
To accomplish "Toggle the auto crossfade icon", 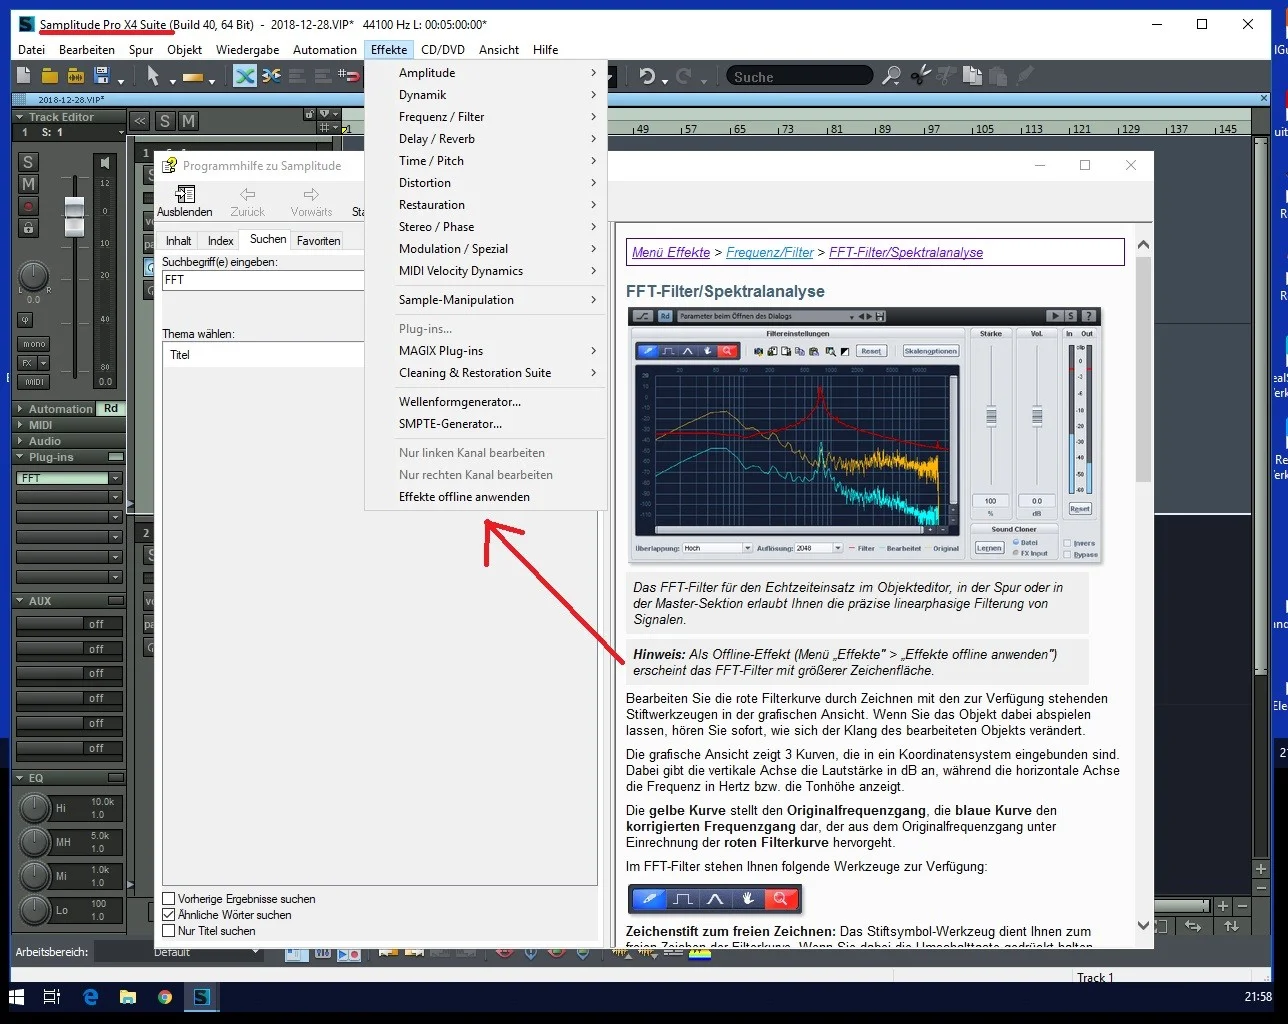I will pyautogui.click(x=245, y=76).
